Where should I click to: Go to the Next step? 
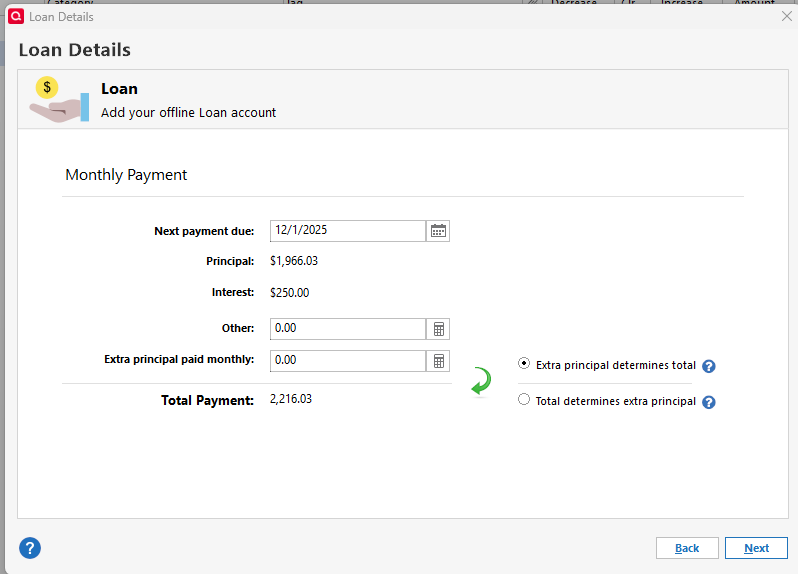(x=756, y=548)
